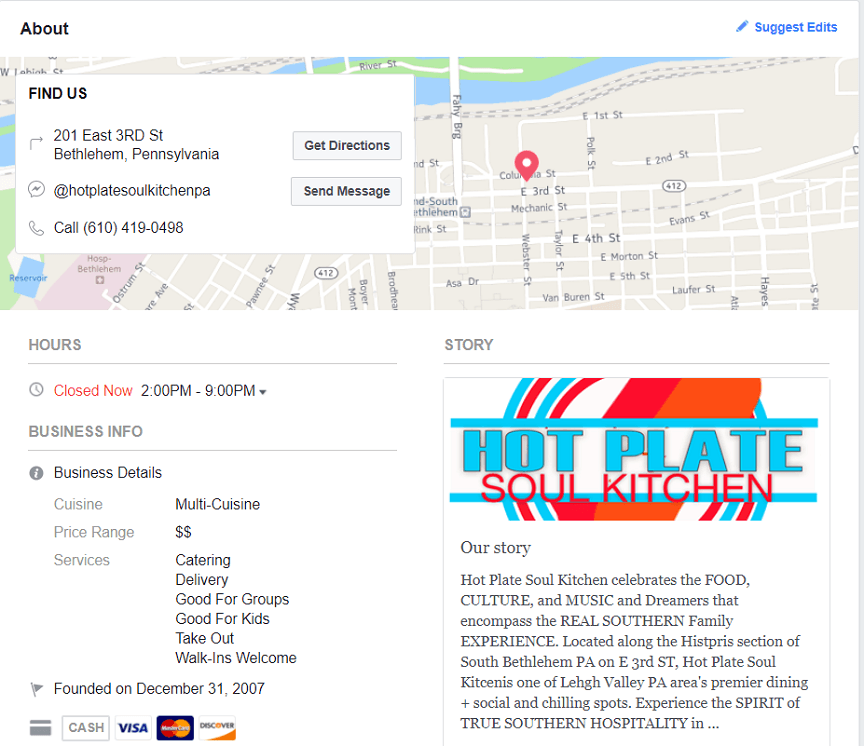864x746 pixels.
Task: Click the founded flag icon
Action: pos(36,689)
